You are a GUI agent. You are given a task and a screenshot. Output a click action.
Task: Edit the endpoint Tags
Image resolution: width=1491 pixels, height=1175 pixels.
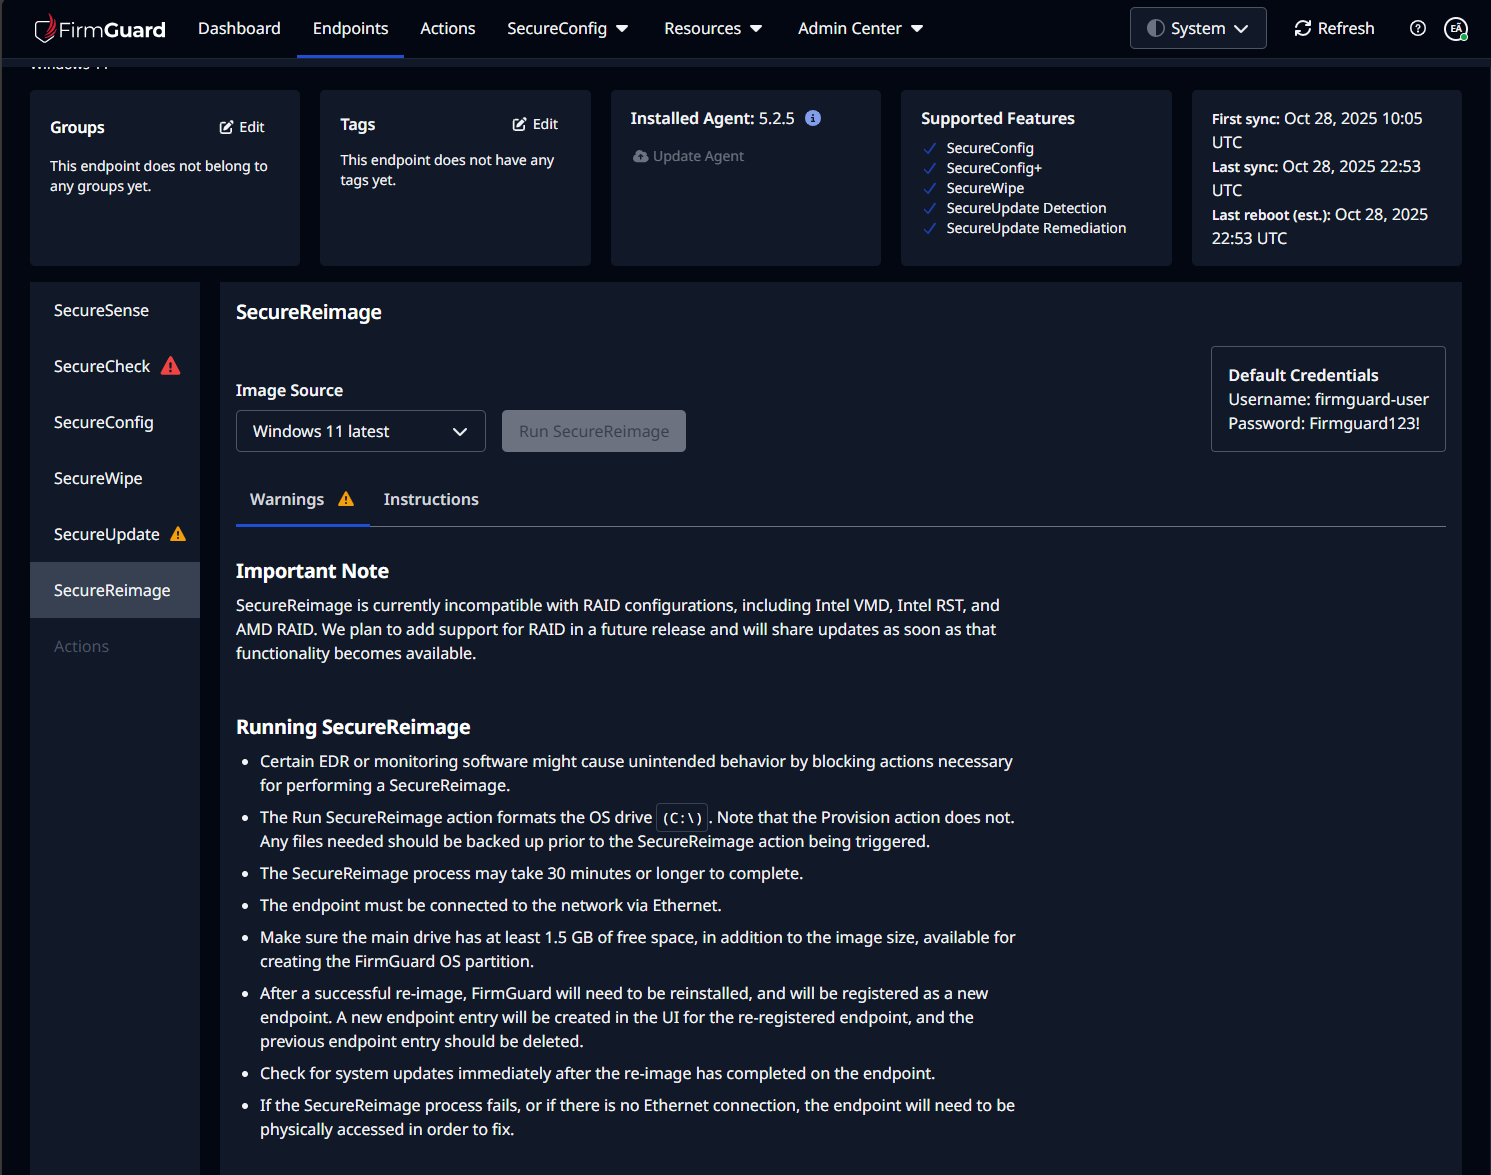[535, 124]
